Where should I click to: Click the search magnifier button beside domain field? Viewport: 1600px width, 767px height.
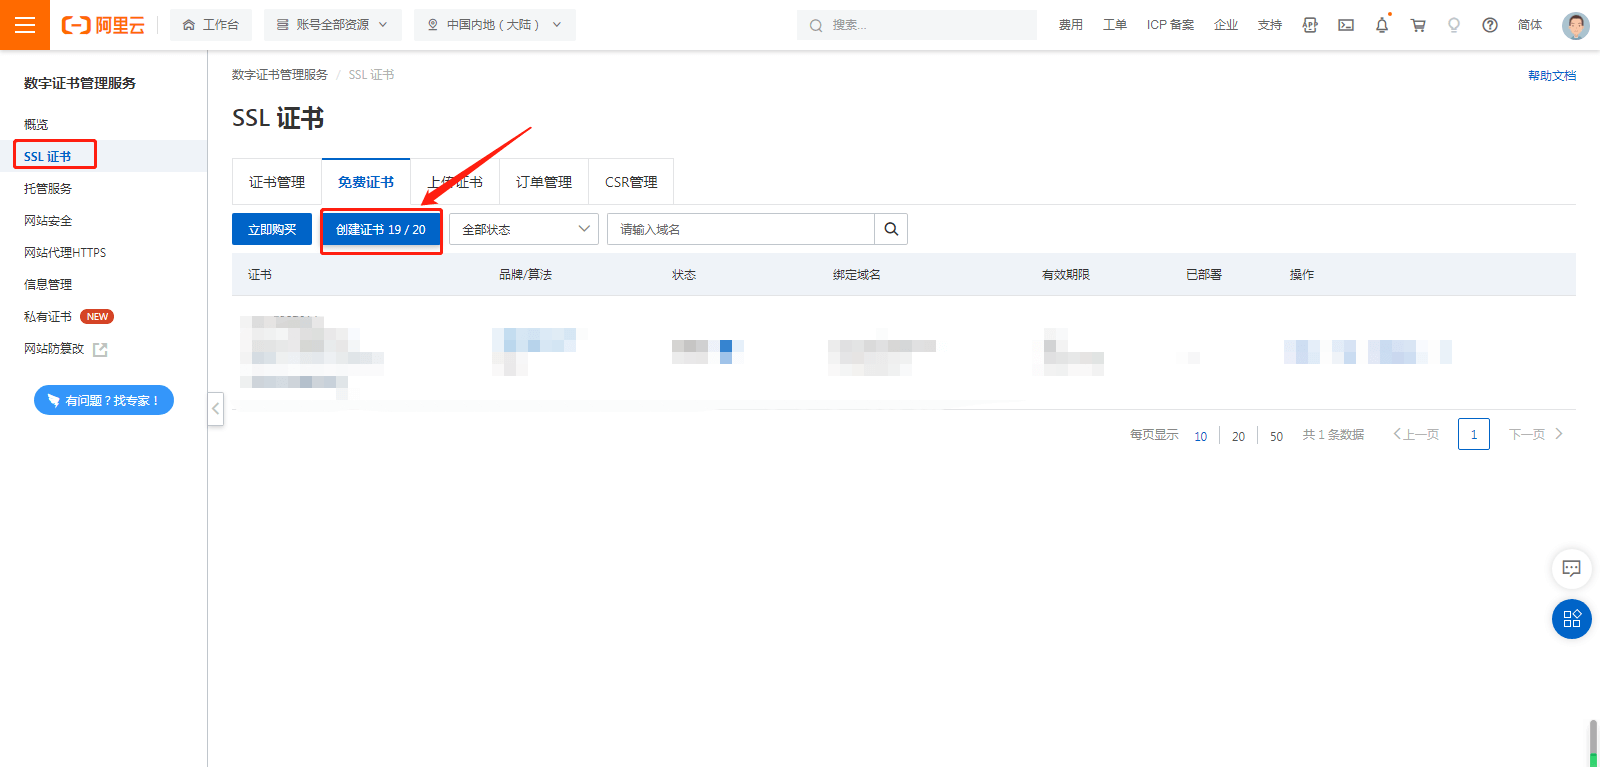tap(891, 229)
